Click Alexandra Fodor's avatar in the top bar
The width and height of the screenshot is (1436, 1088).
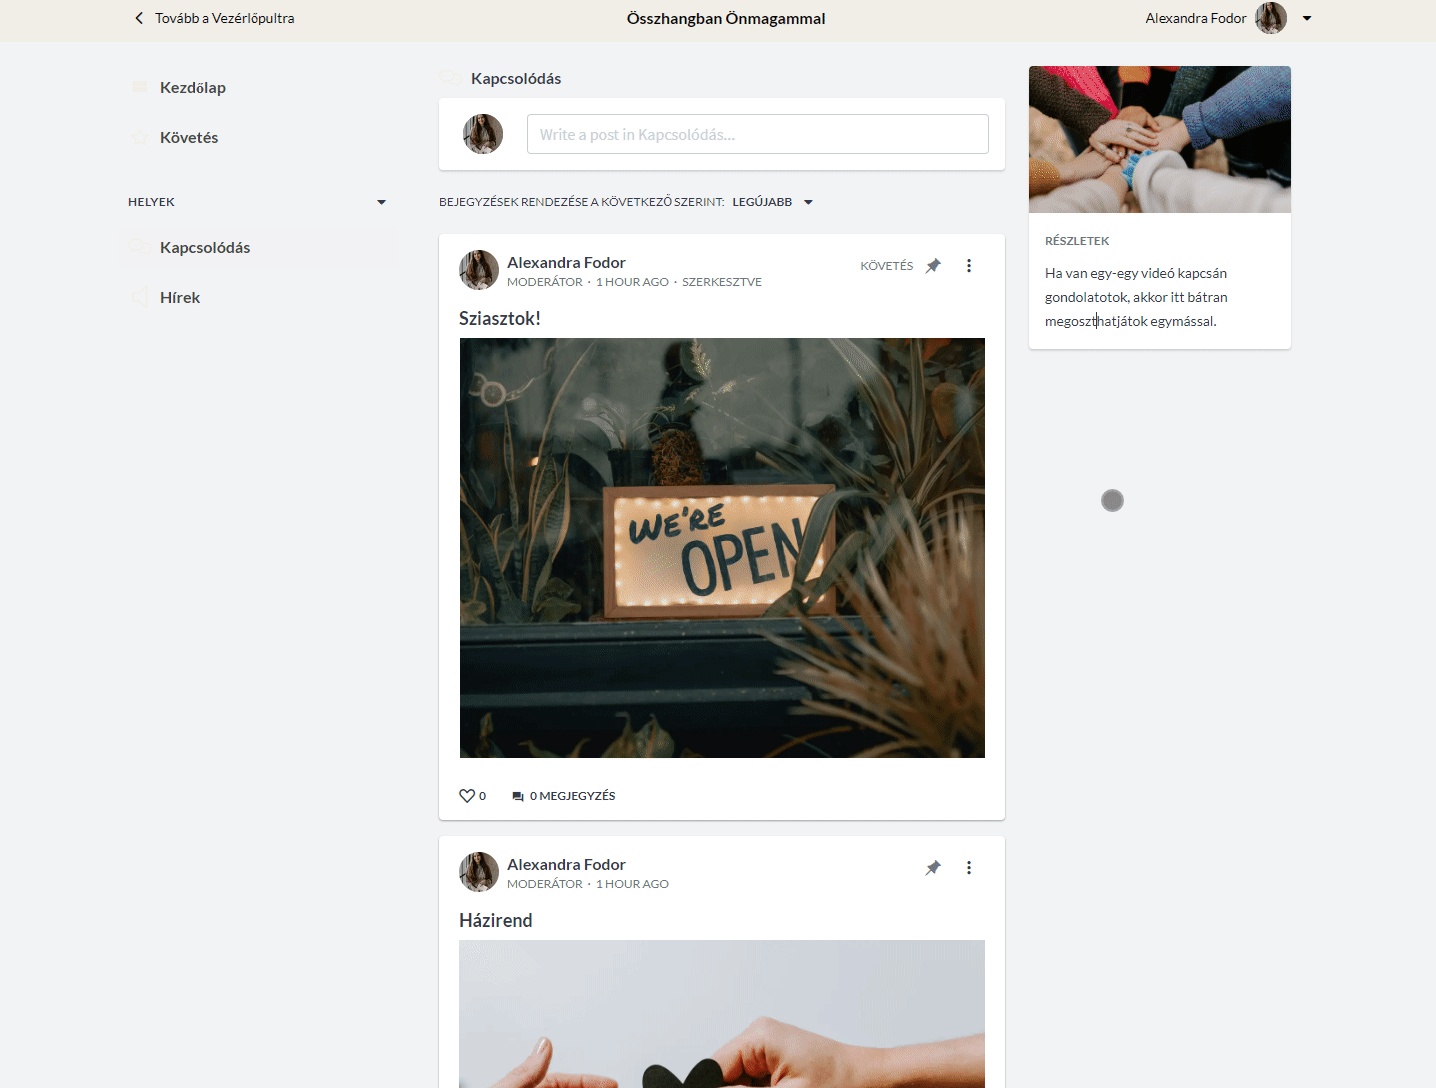click(1271, 18)
